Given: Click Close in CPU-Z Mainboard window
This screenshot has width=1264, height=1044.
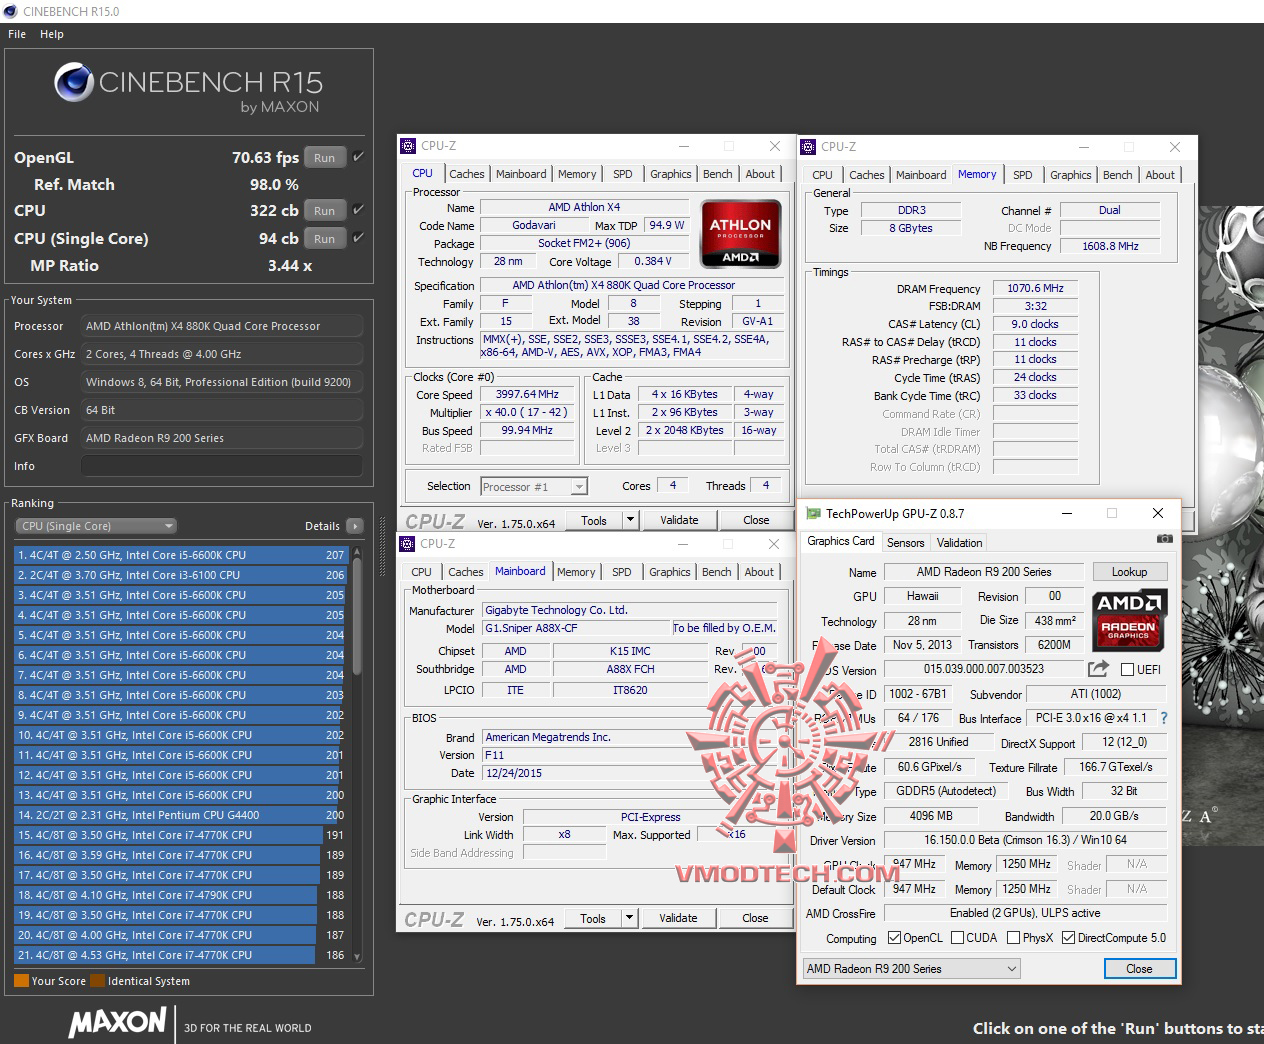Looking at the screenshot, I should 755,918.
